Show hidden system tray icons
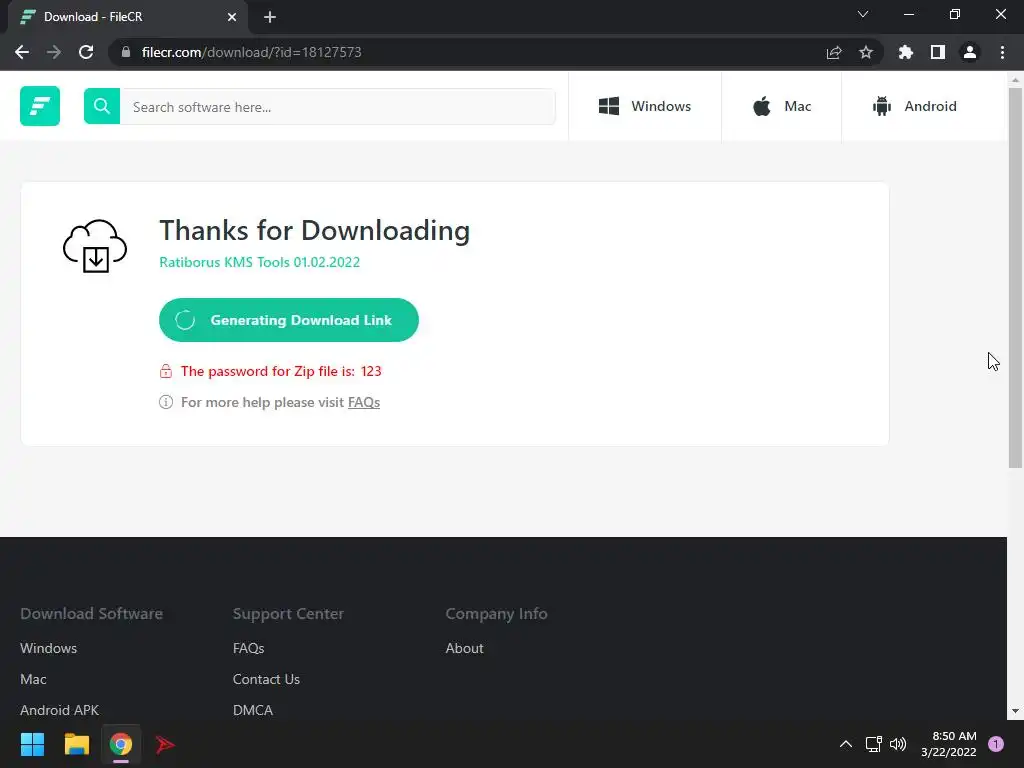Viewport: 1024px width, 768px height. [846, 744]
